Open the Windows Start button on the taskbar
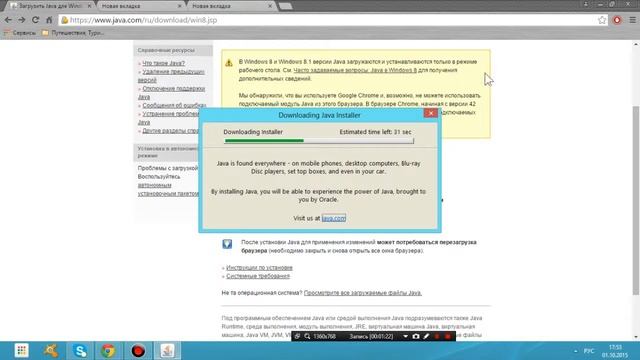This screenshot has height=360, width=640. [x=21, y=351]
